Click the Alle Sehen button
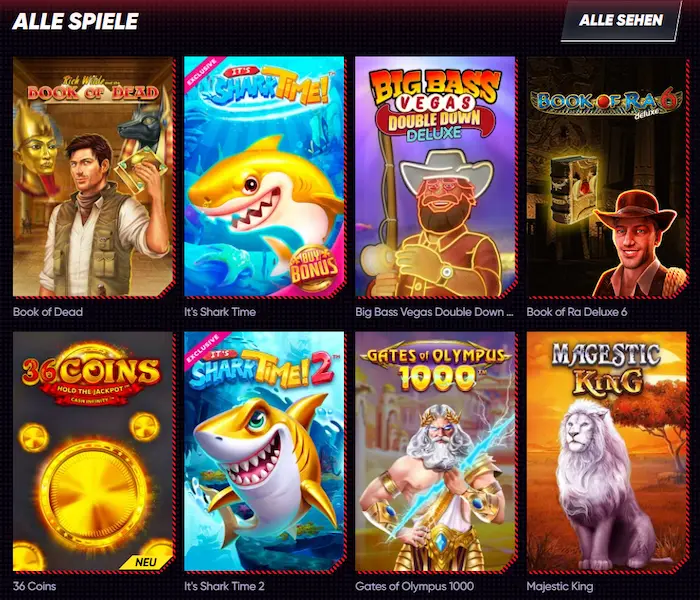 point(621,21)
